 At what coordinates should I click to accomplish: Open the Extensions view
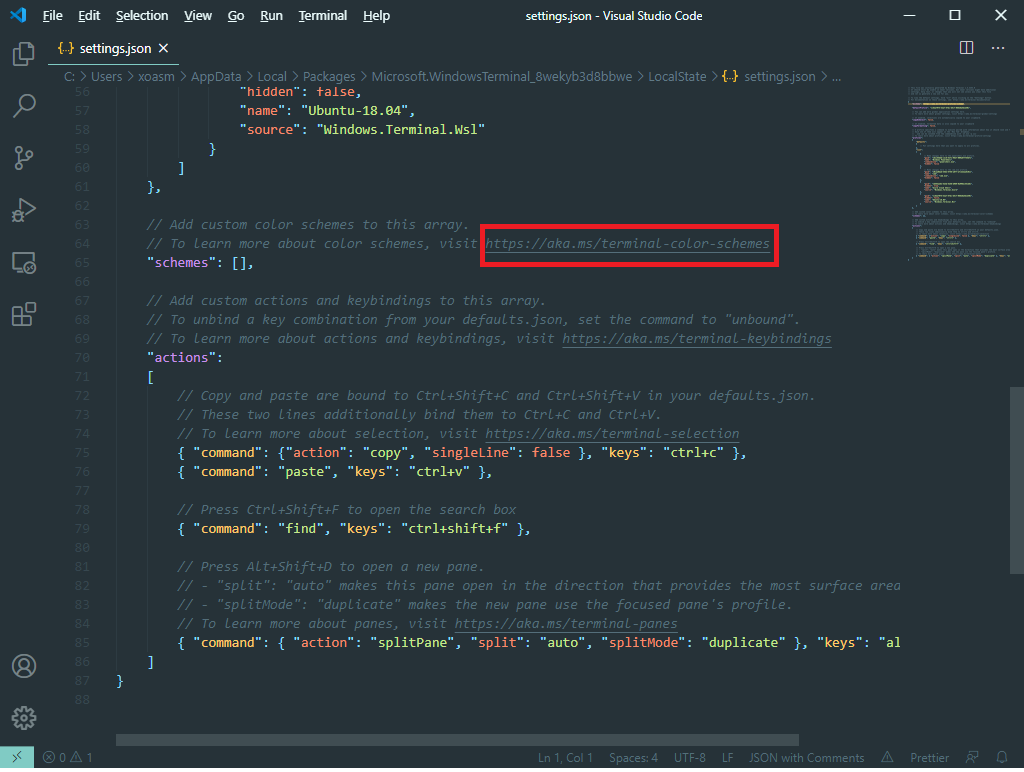(24, 314)
